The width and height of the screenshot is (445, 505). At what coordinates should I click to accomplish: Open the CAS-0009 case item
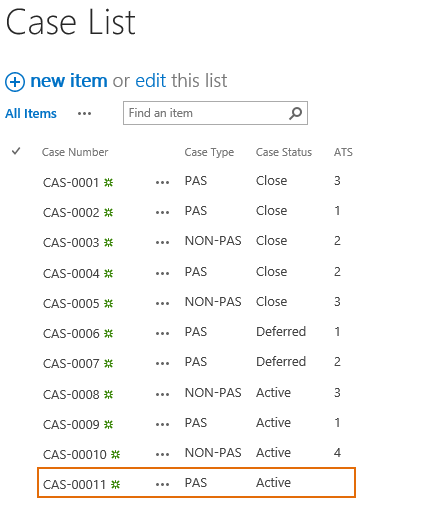tap(71, 424)
